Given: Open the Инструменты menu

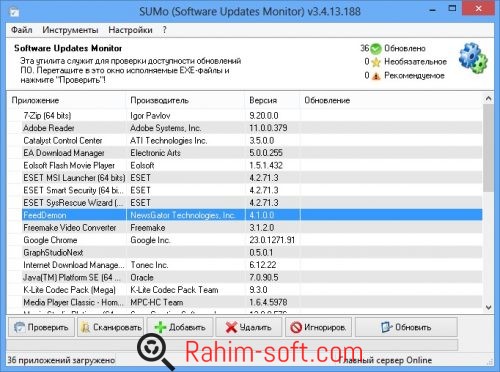Looking at the screenshot, I should pyautogui.click(x=70, y=30).
